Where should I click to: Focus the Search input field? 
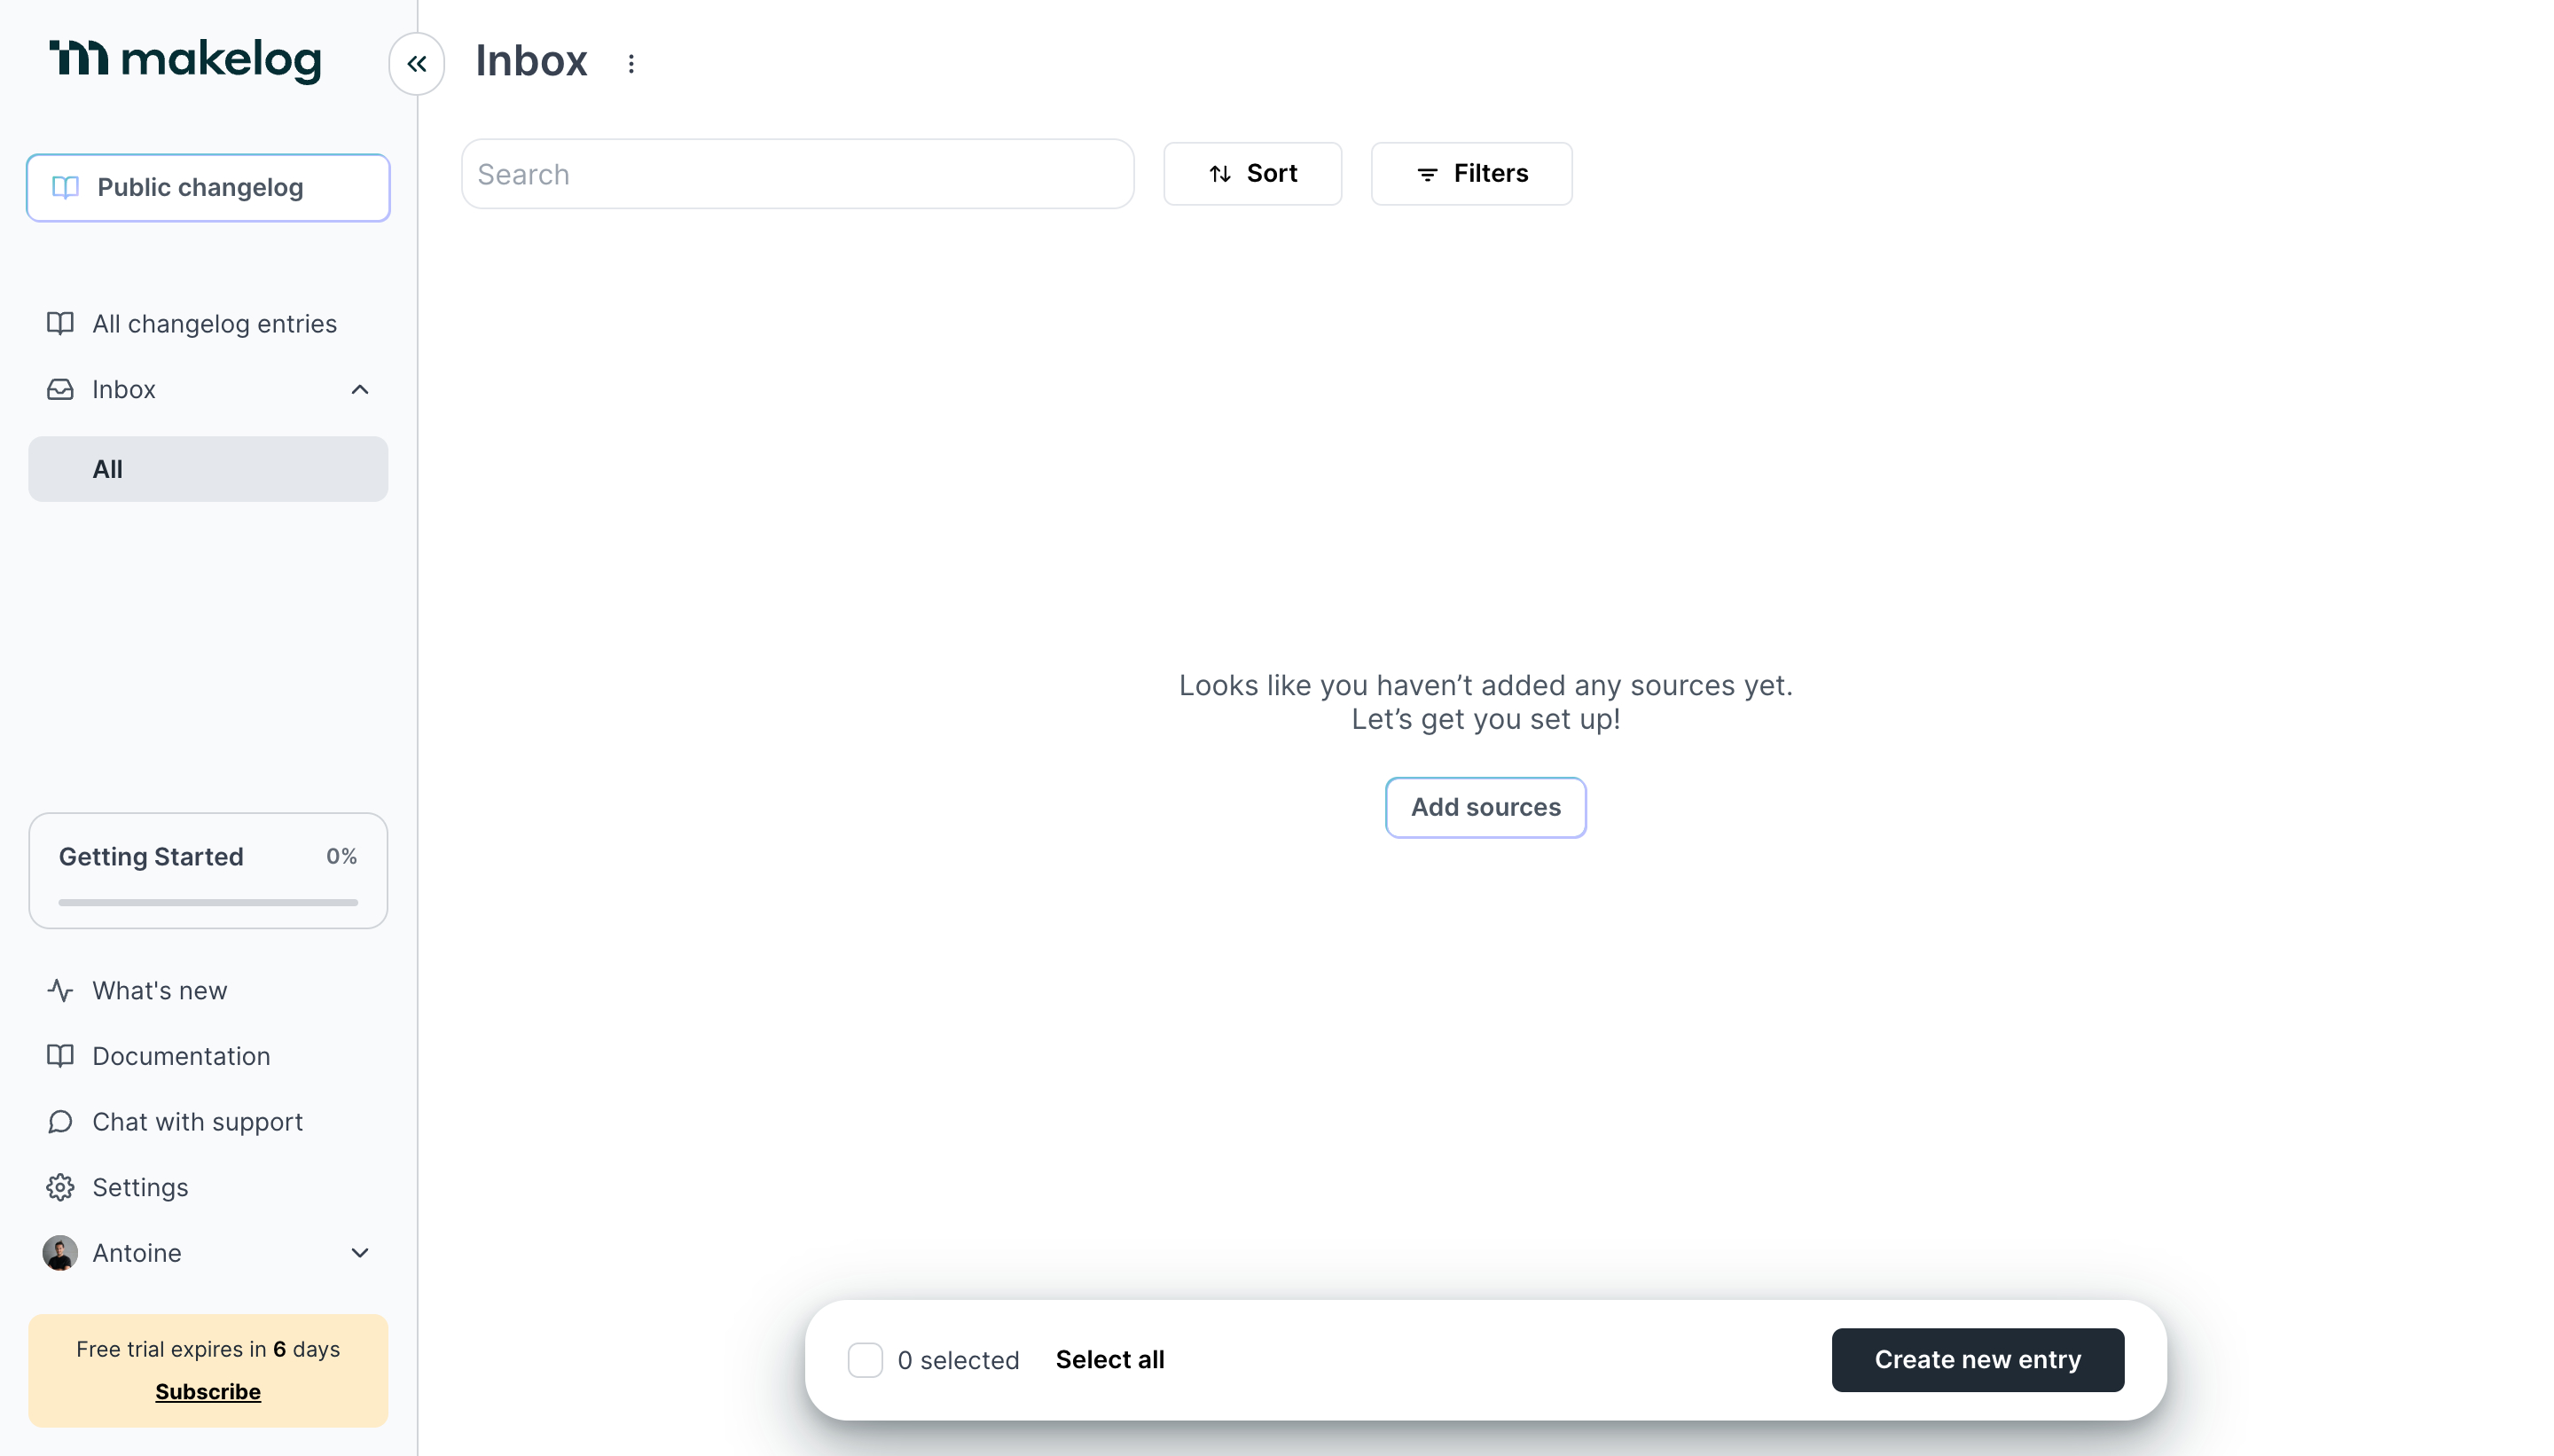(x=797, y=174)
